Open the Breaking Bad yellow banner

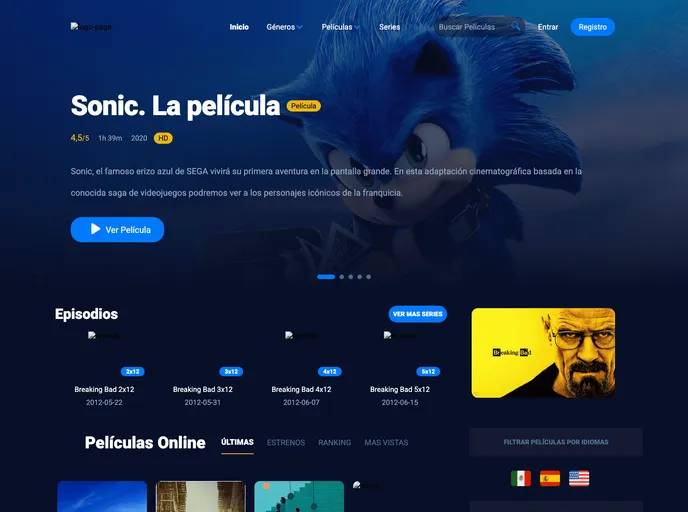pos(543,353)
